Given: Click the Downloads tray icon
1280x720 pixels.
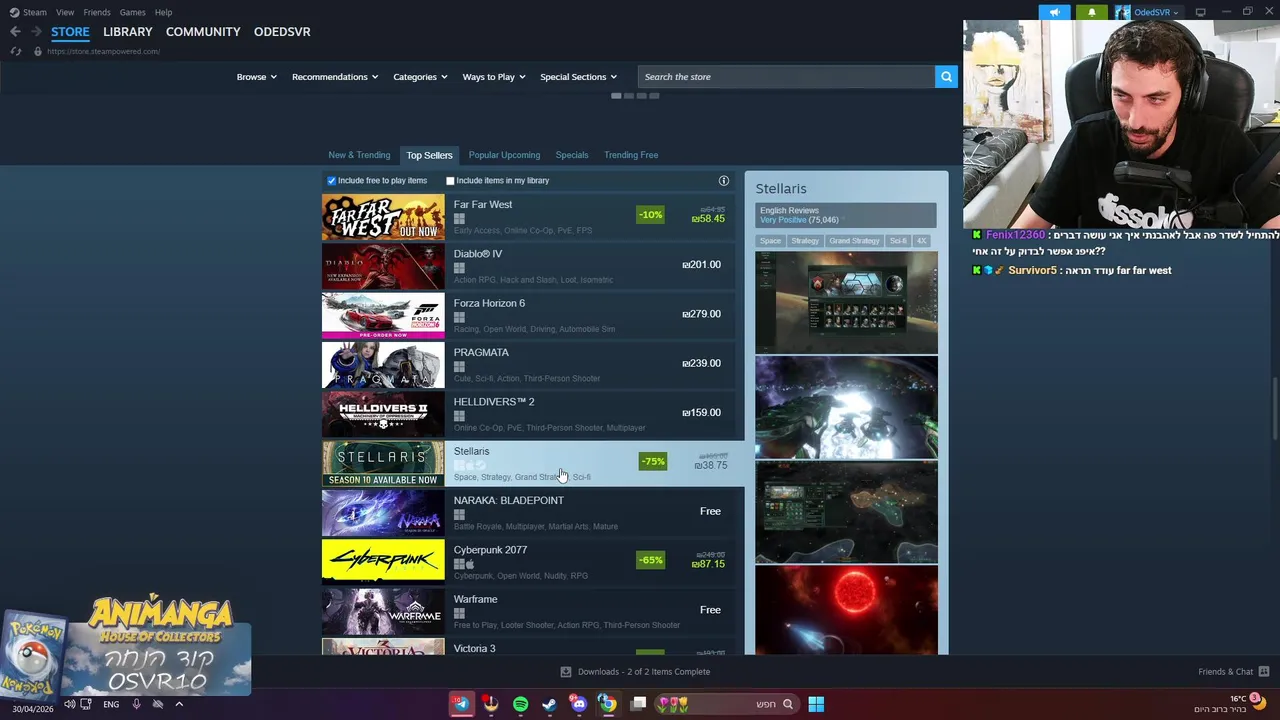Looking at the screenshot, I should click(x=566, y=672).
